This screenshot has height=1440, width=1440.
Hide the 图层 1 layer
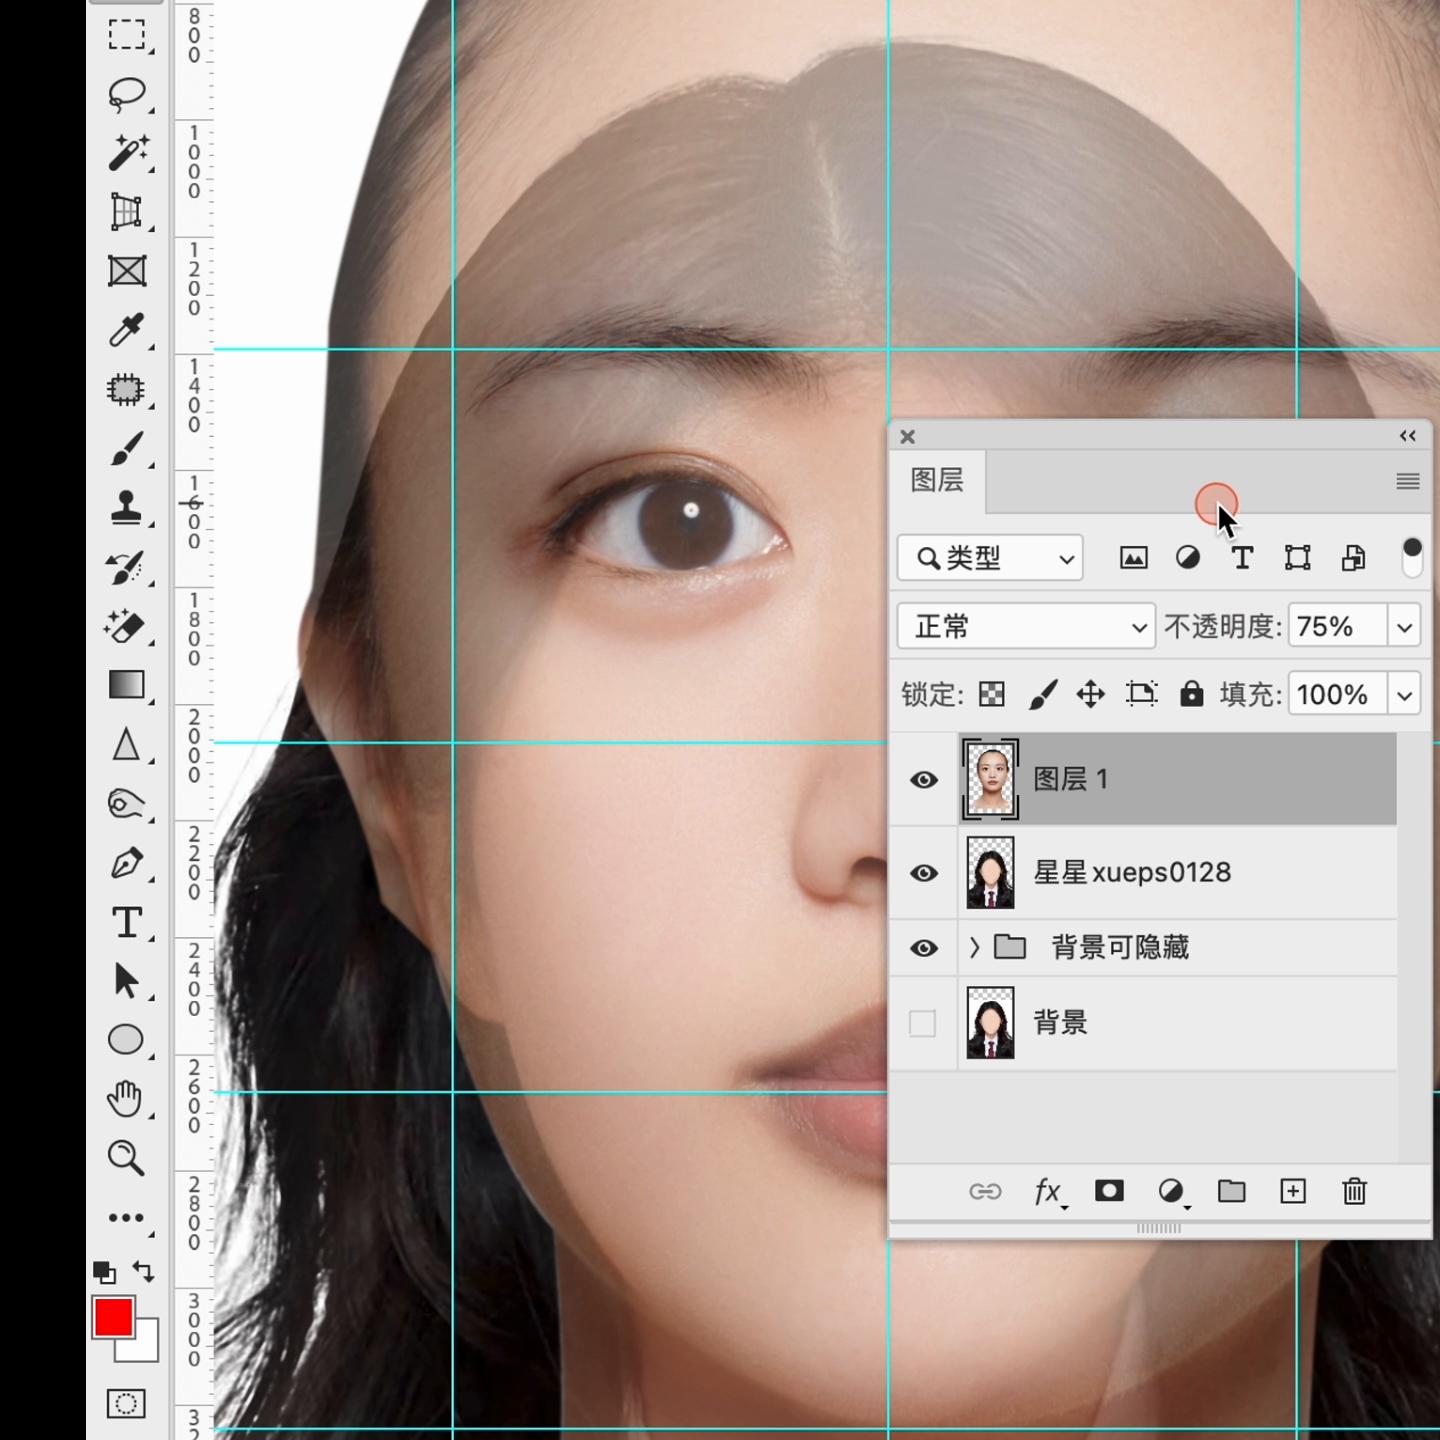(x=923, y=779)
